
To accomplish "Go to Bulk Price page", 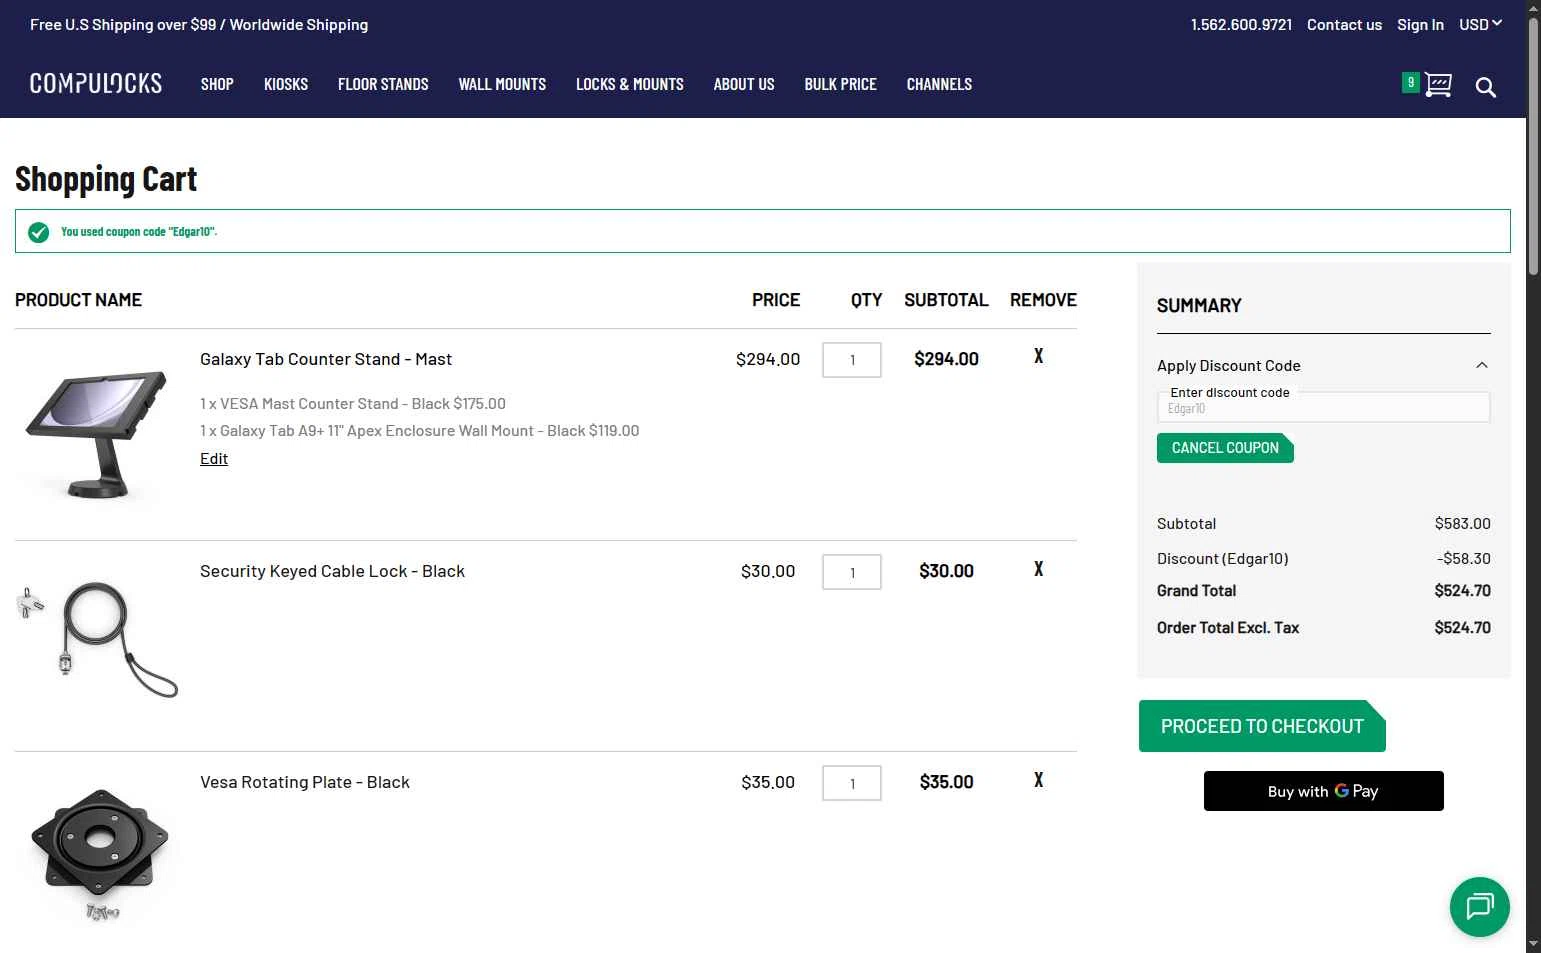I will tap(841, 84).
